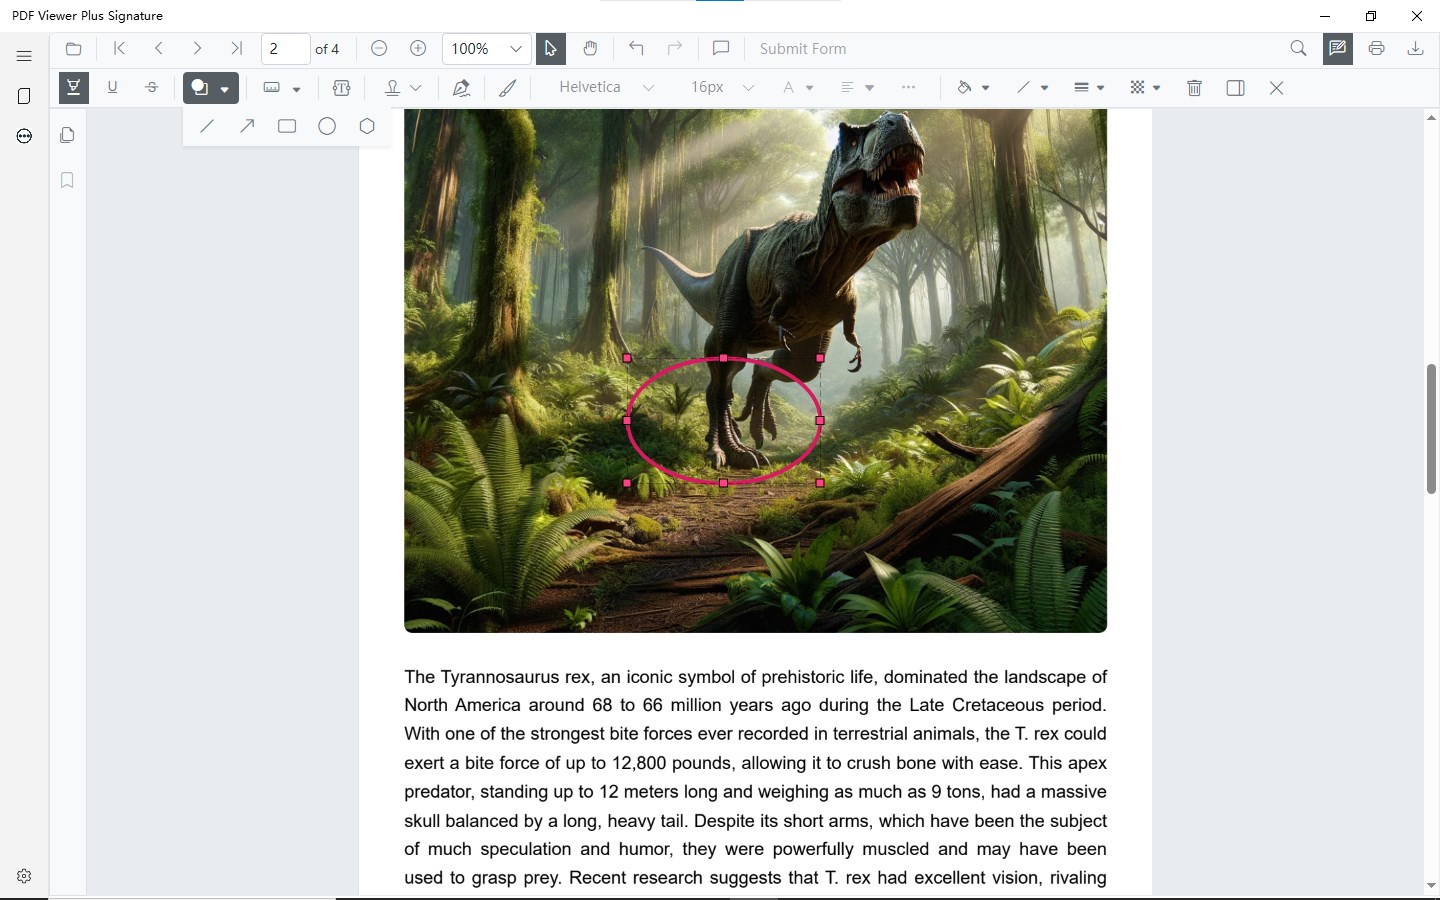The width and height of the screenshot is (1440, 900).
Task: Toggle the annotation toolbar button
Action: [x=1338, y=48]
